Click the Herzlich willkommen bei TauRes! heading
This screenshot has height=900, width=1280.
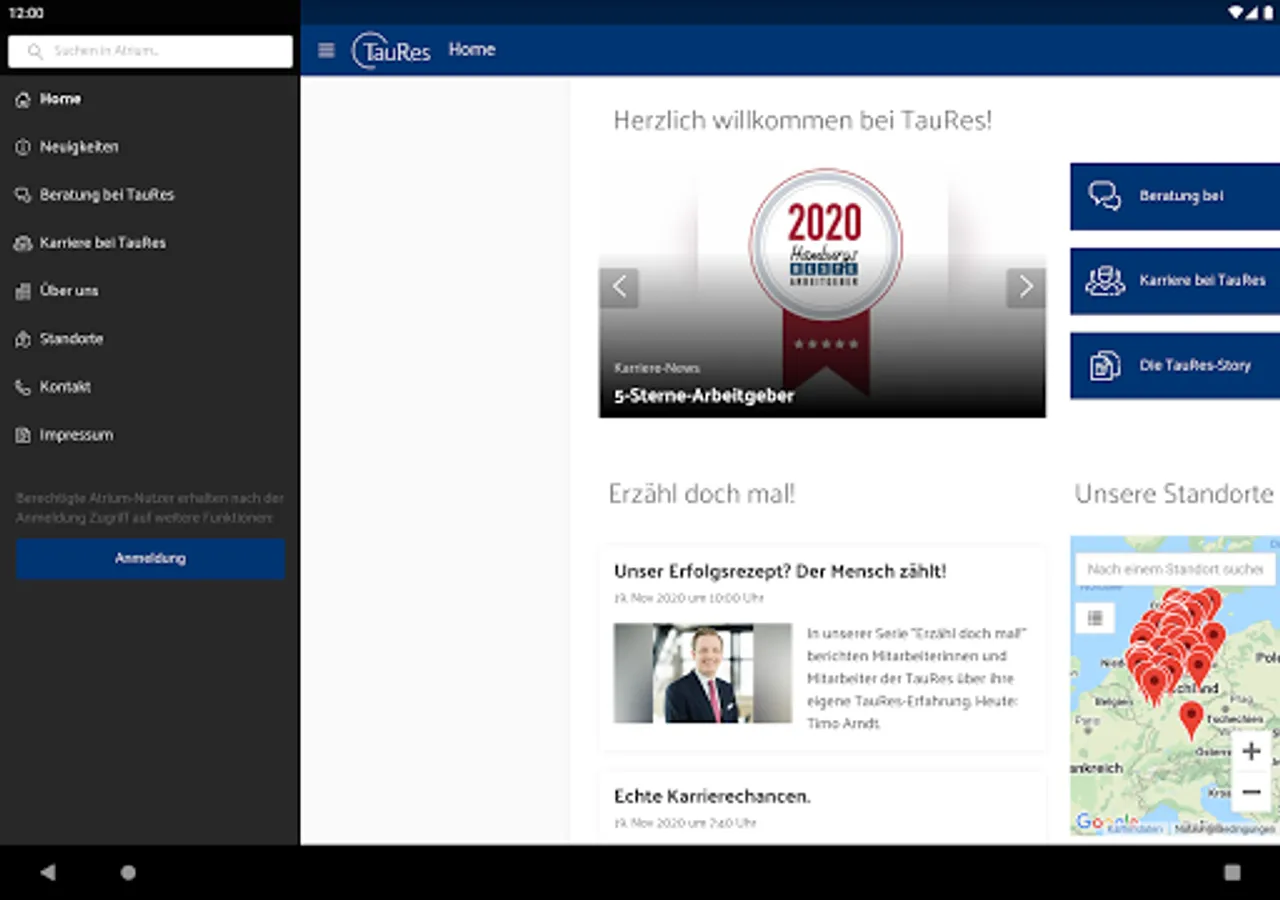(803, 121)
